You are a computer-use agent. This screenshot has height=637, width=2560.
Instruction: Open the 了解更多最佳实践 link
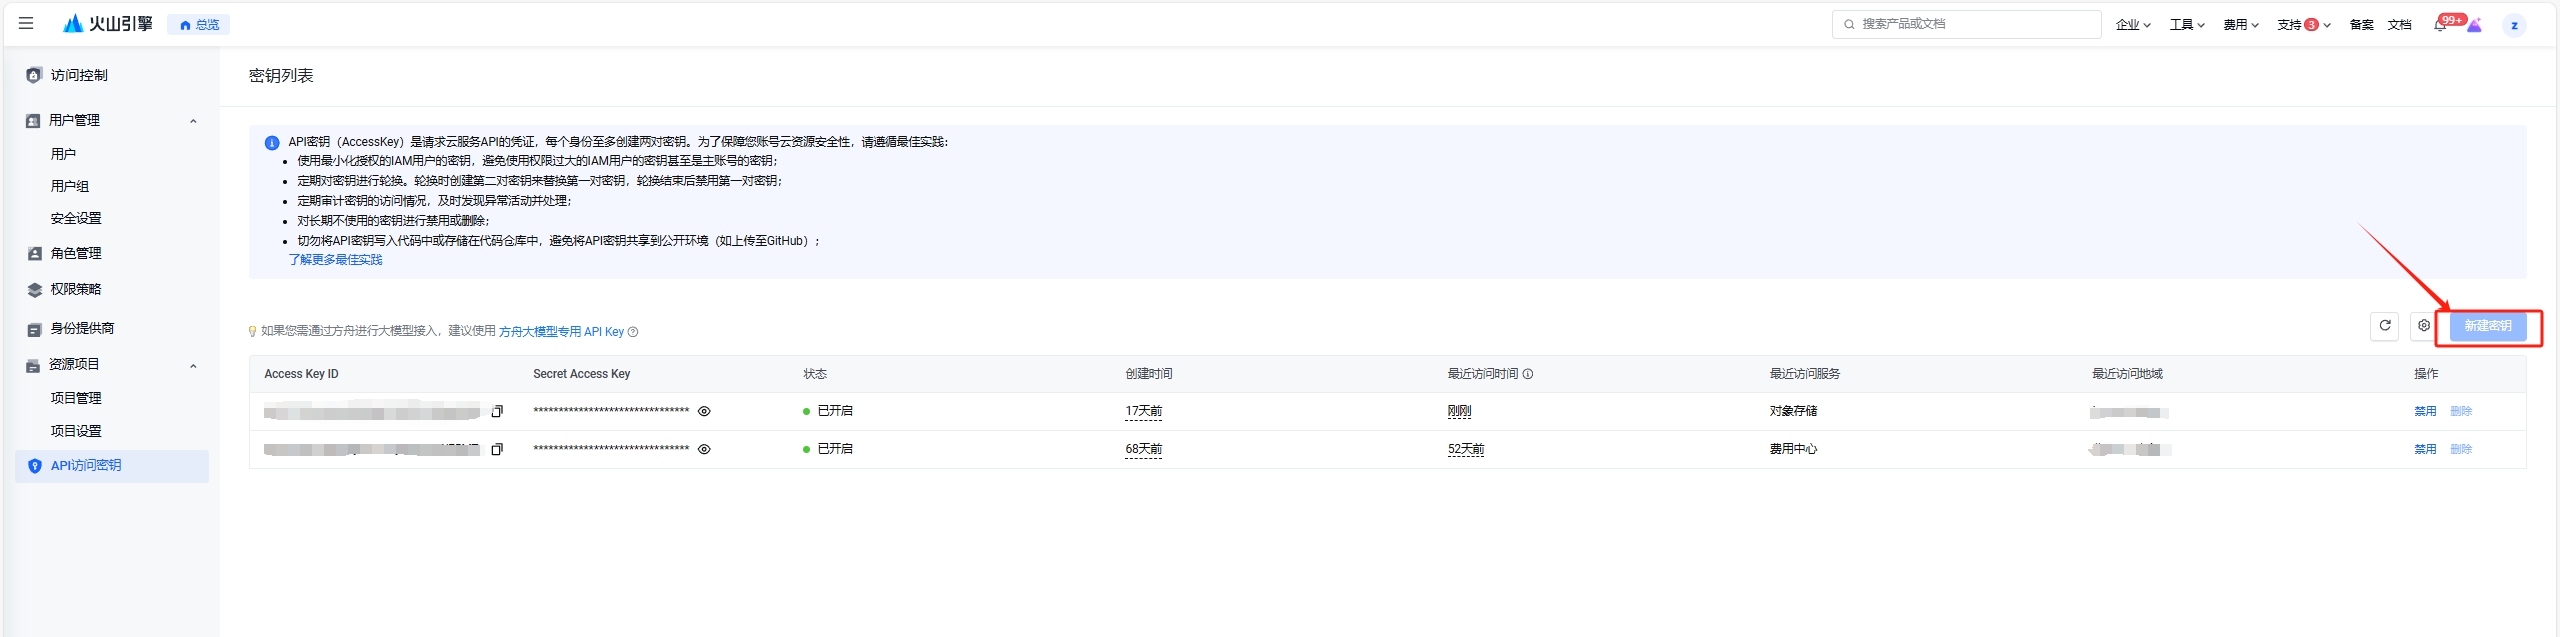(335, 260)
